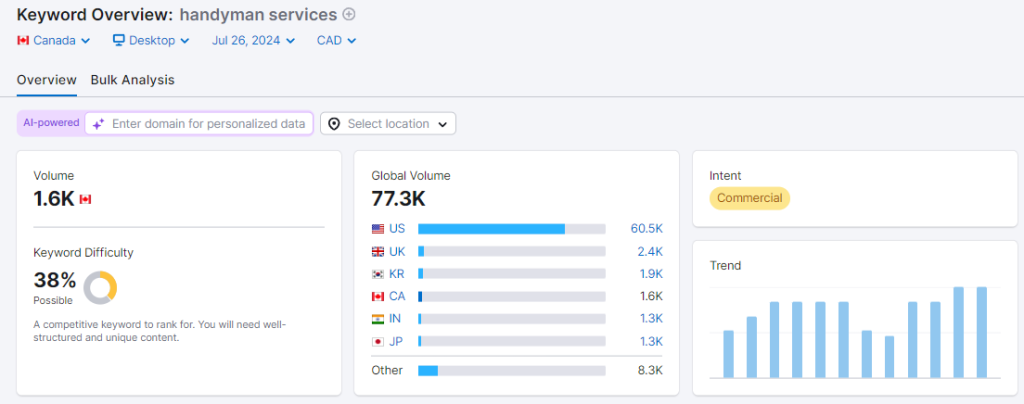Click the US volume progress bar
The height and width of the screenshot is (404, 1024).
(x=511, y=229)
